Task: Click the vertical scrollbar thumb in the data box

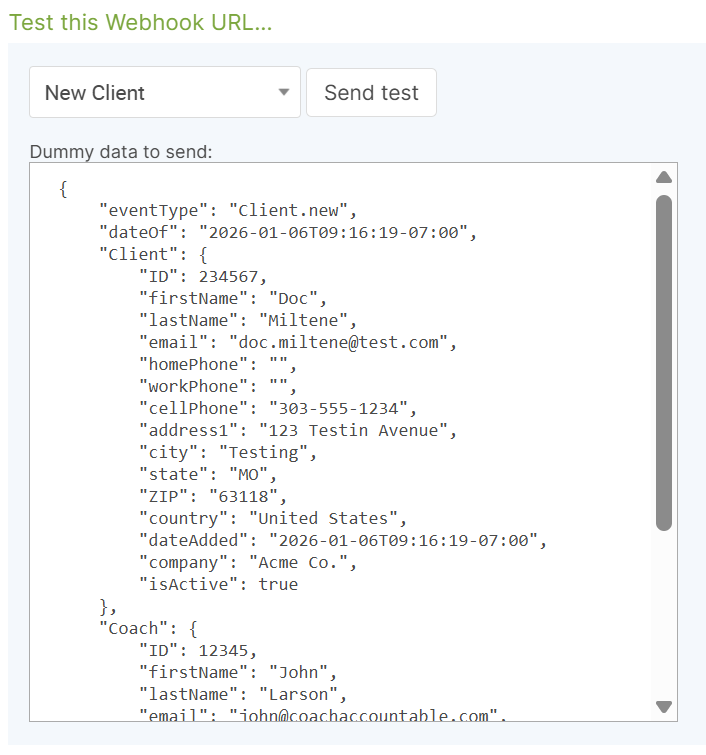Action: tap(664, 363)
